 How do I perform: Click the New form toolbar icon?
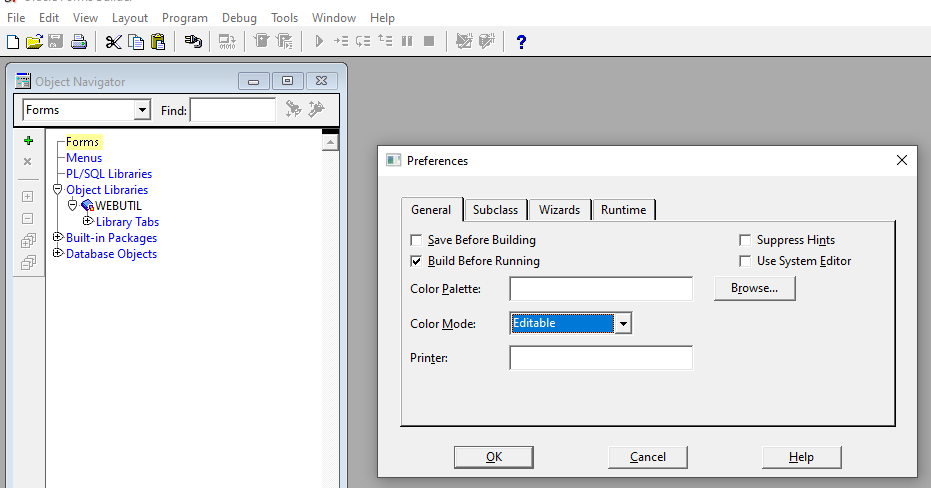click(12, 42)
